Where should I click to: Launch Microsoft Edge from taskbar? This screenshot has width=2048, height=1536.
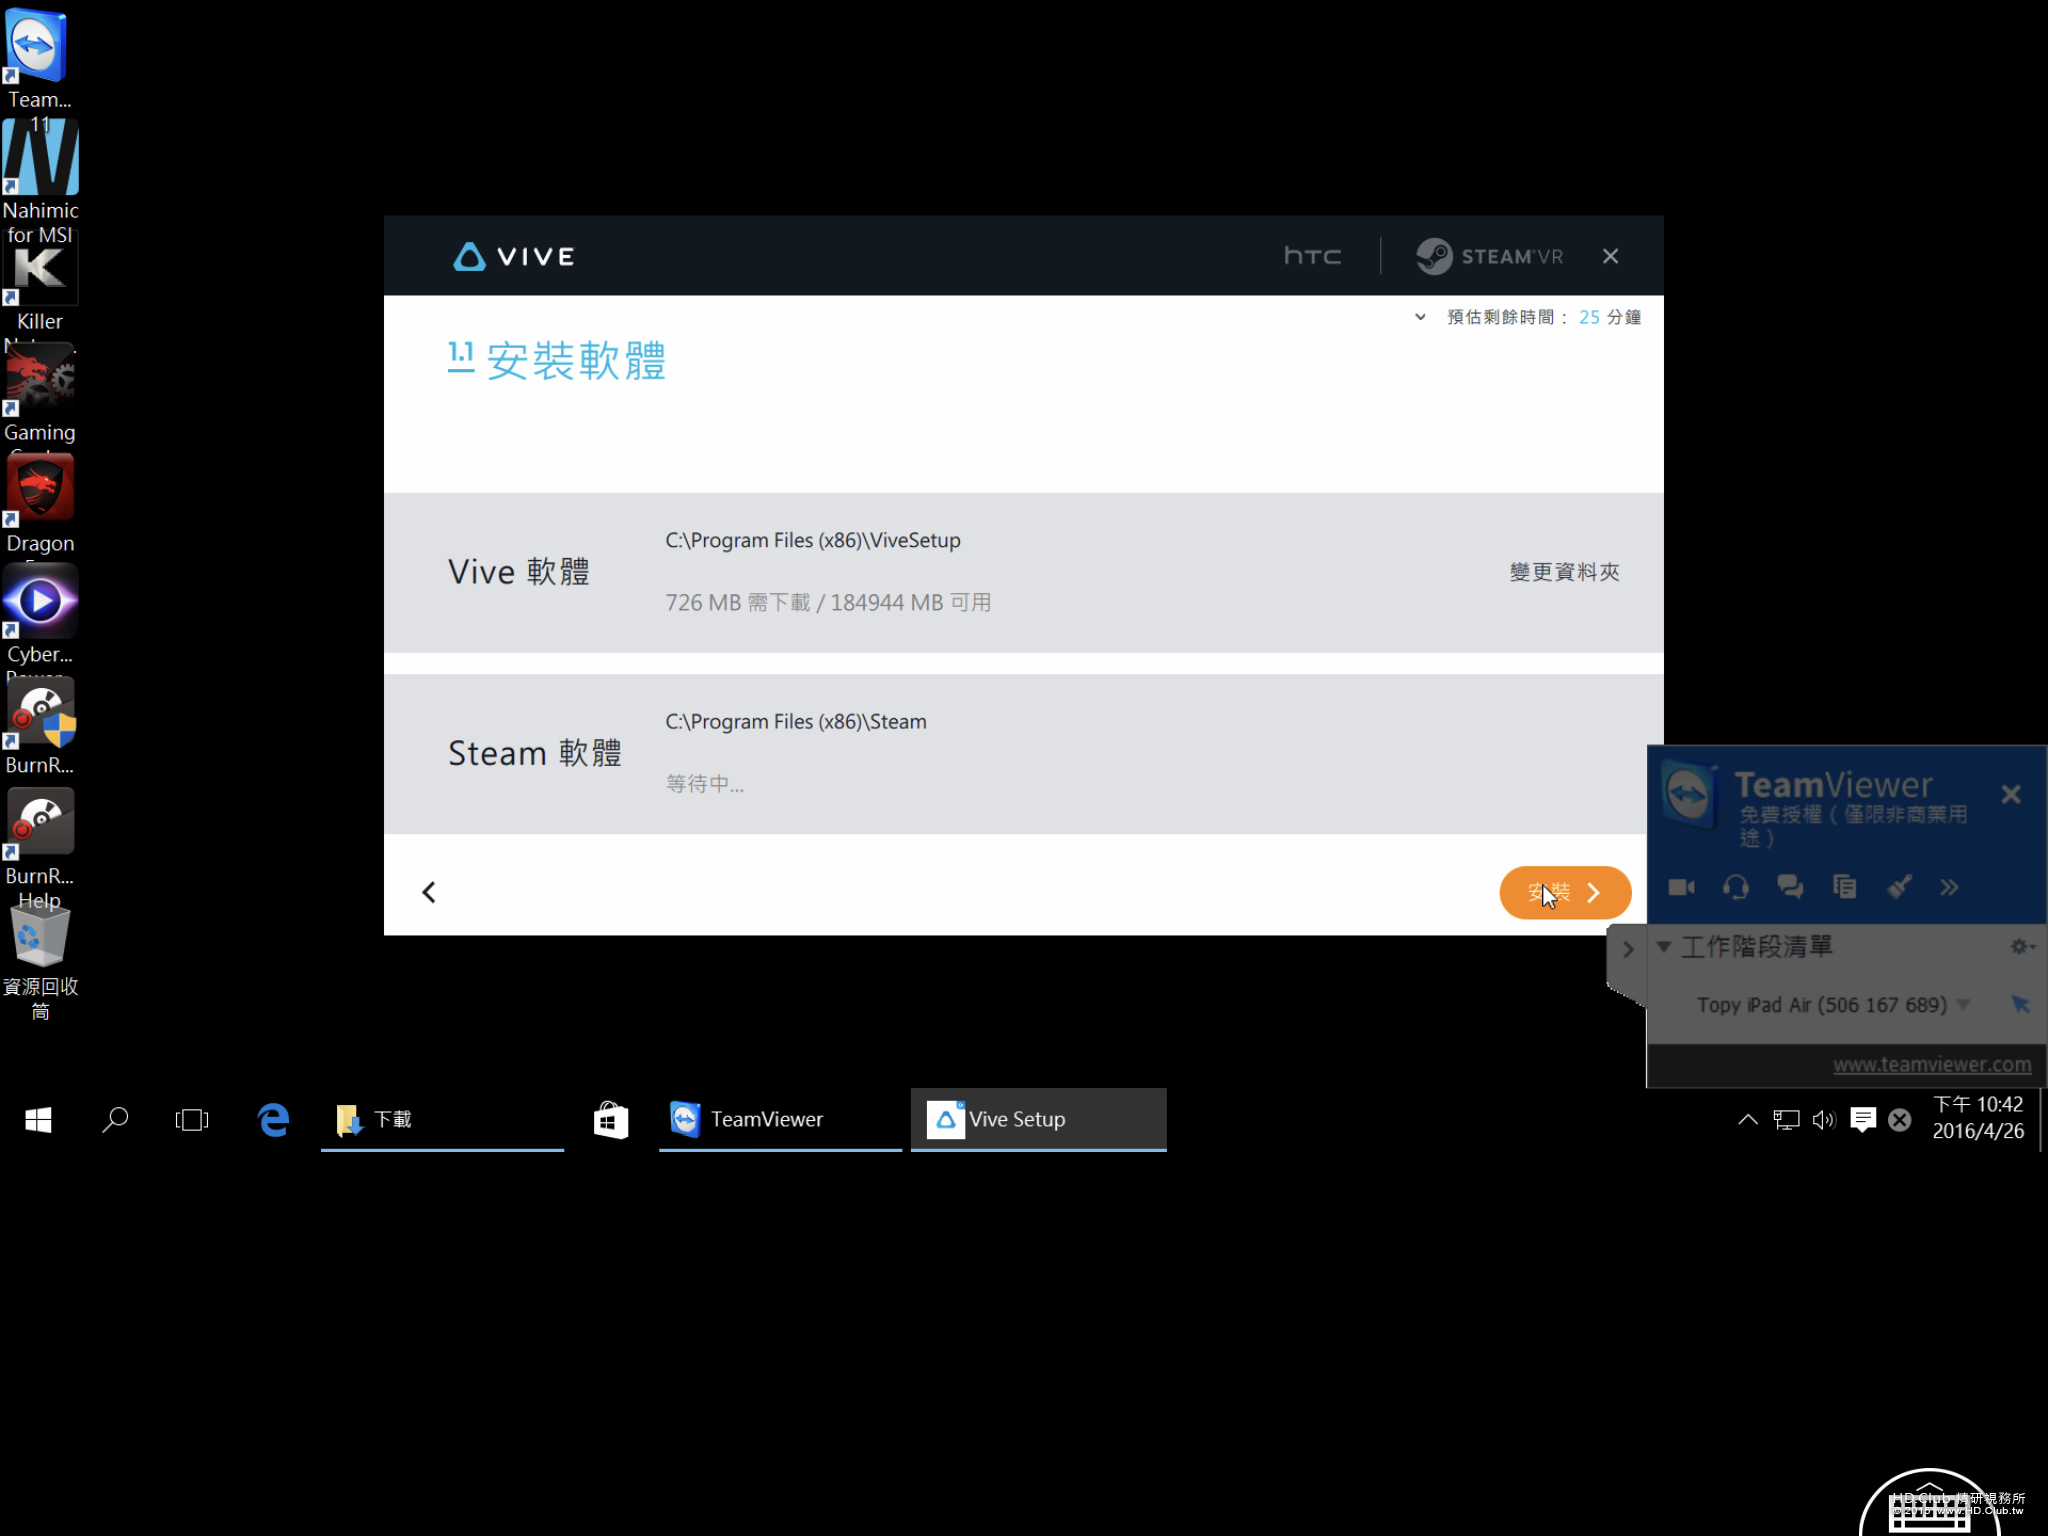[x=273, y=1119]
